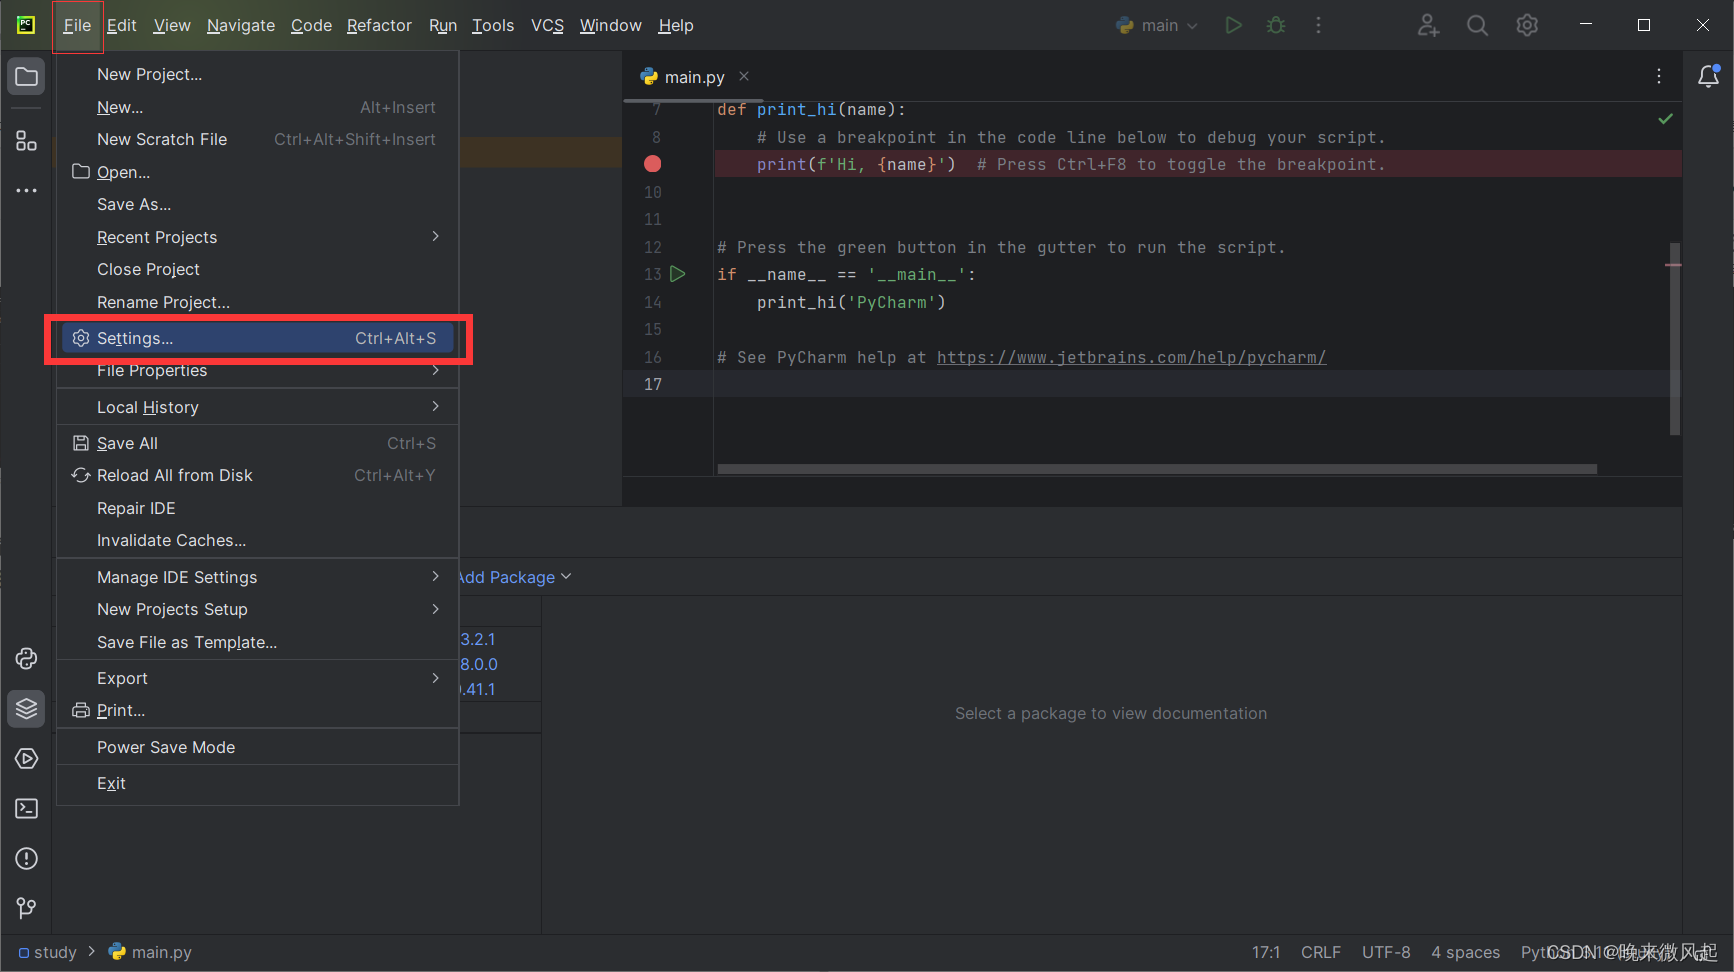The height and width of the screenshot is (972, 1734).
Task: Expand the Manage IDE Settings submenu
Action: click(258, 577)
